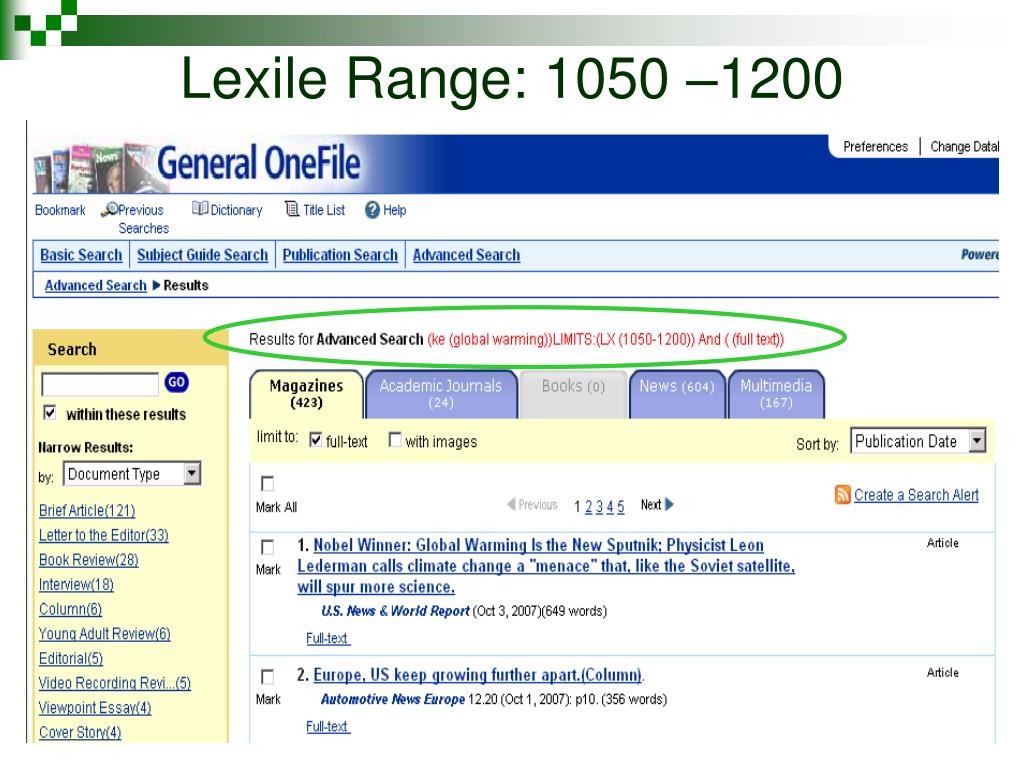Open Europe, US keep growing apart article

tap(478, 675)
